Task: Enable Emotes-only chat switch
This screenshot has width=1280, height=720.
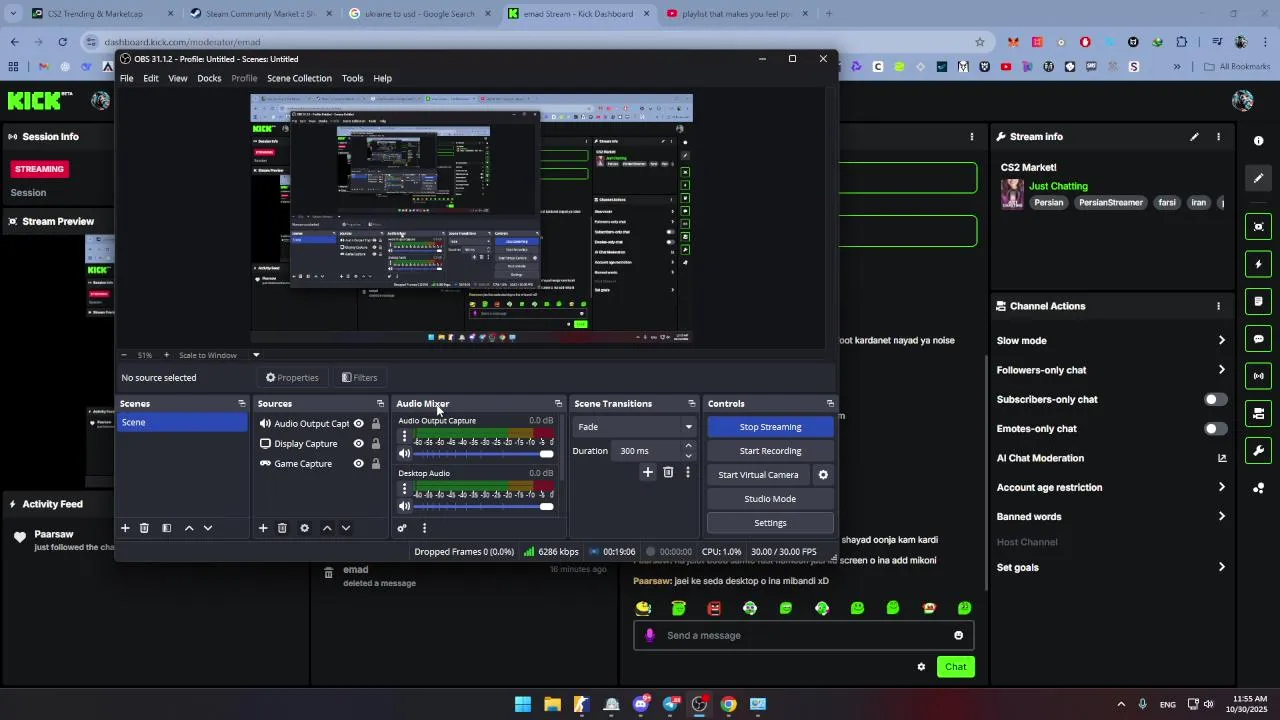Action: coord(1215,429)
